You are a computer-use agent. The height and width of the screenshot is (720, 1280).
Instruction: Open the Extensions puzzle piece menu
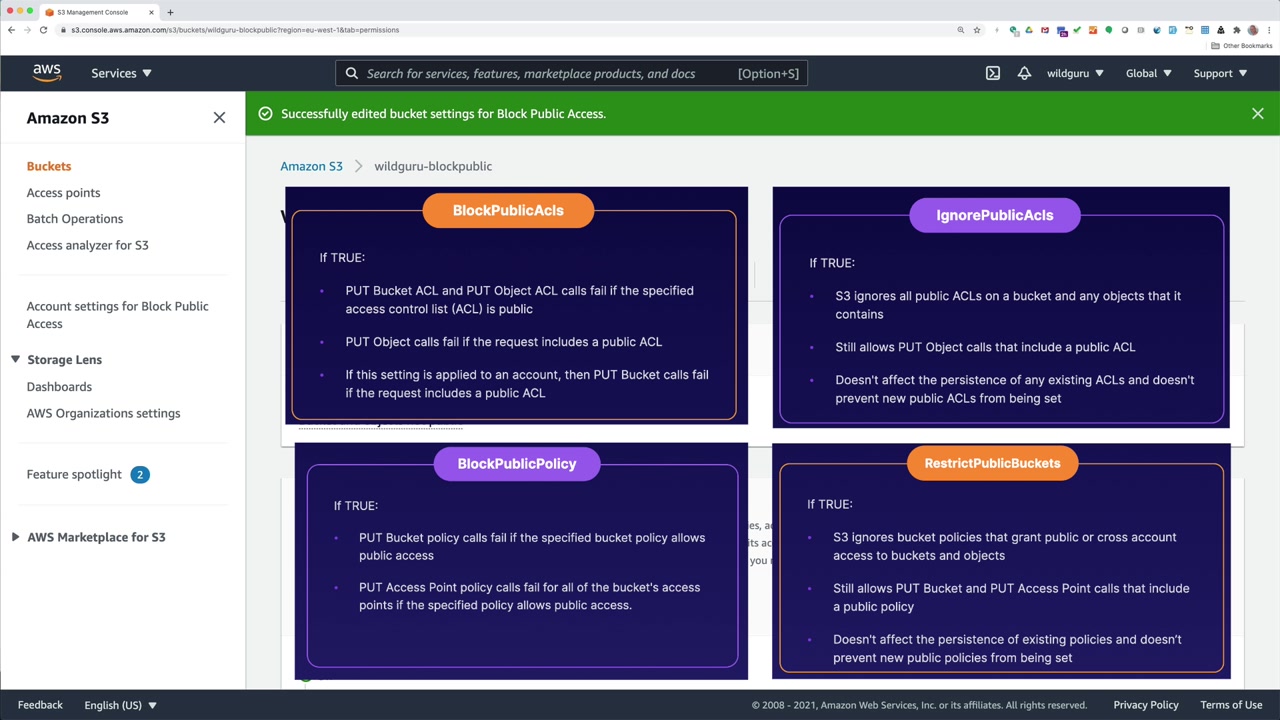(1237, 30)
